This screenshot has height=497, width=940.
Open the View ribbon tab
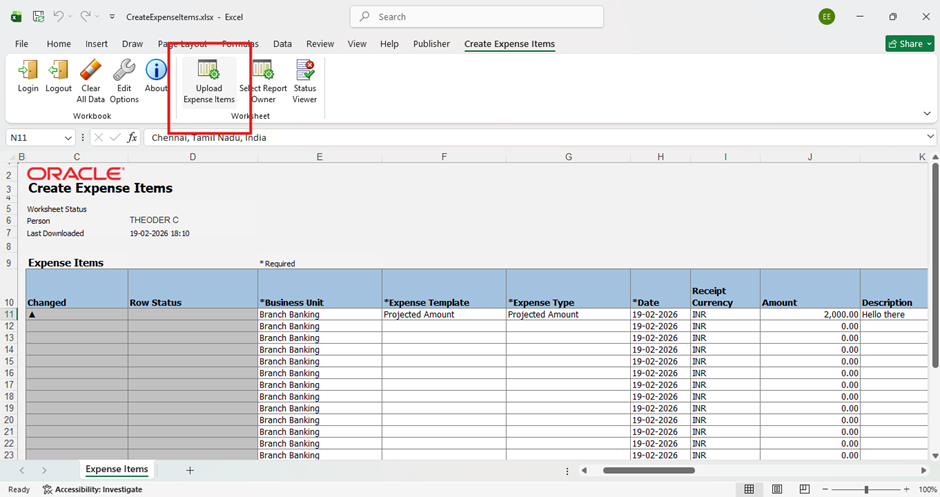[357, 44]
